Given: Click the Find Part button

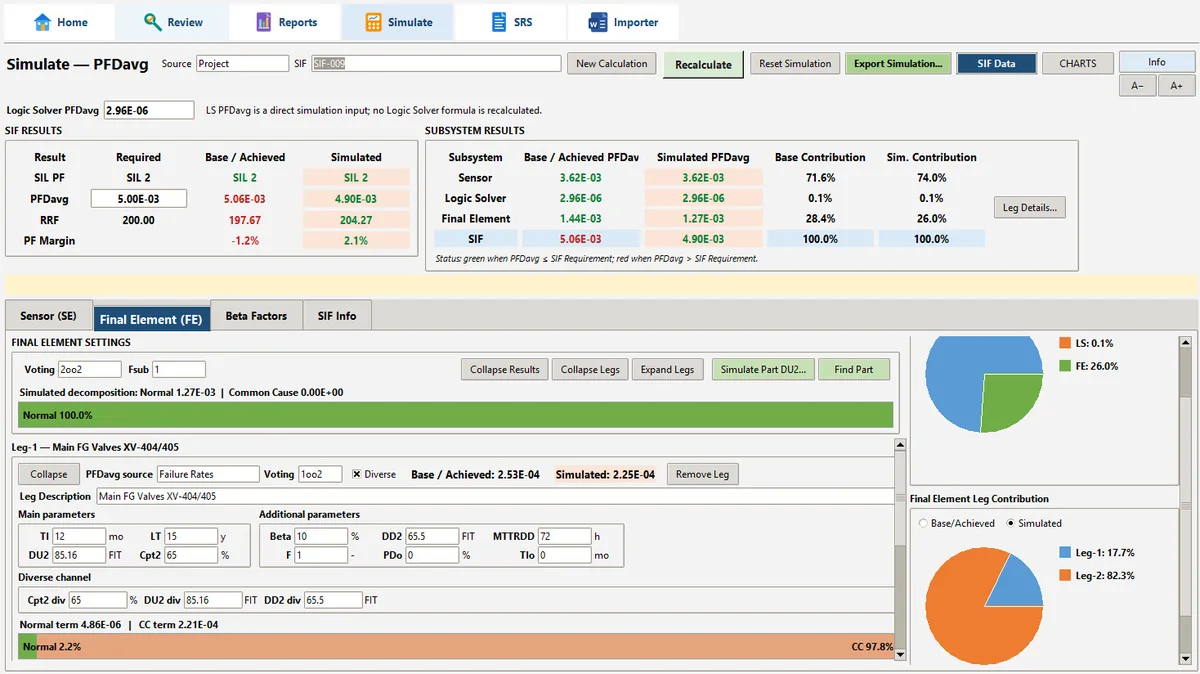Looking at the screenshot, I should coord(854,369).
